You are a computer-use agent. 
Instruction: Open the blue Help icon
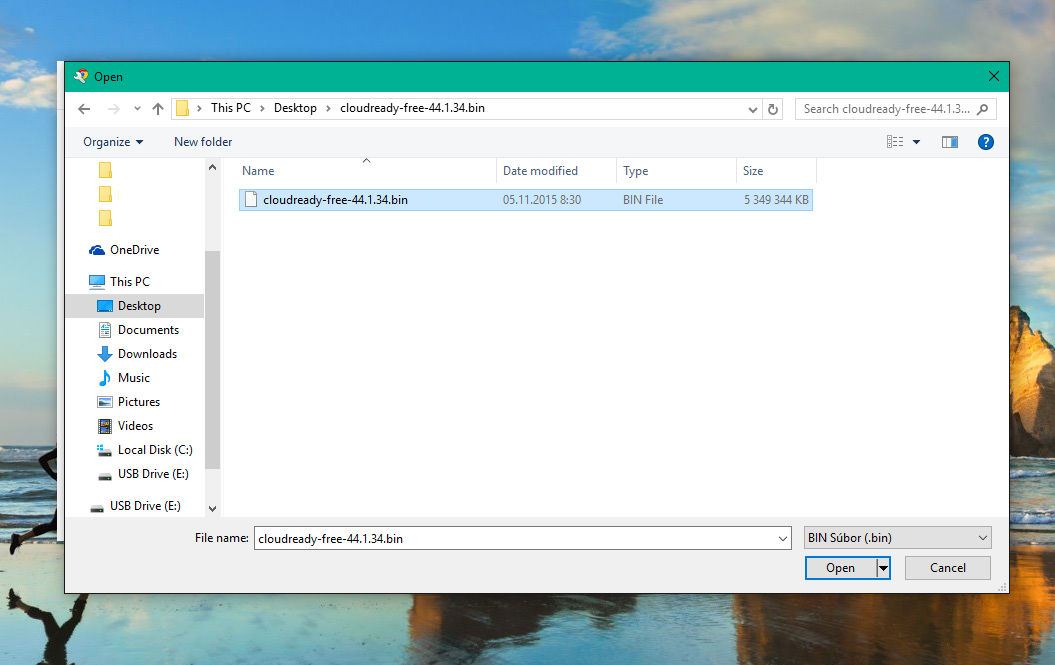(986, 142)
